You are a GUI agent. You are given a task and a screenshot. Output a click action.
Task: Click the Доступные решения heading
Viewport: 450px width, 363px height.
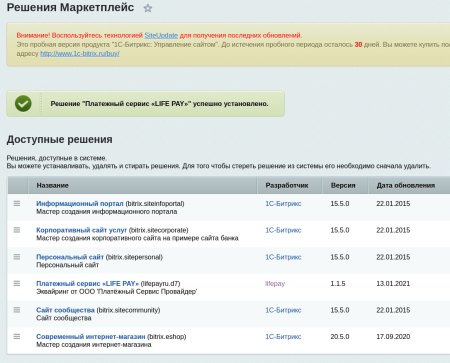[x=60, y=139]
